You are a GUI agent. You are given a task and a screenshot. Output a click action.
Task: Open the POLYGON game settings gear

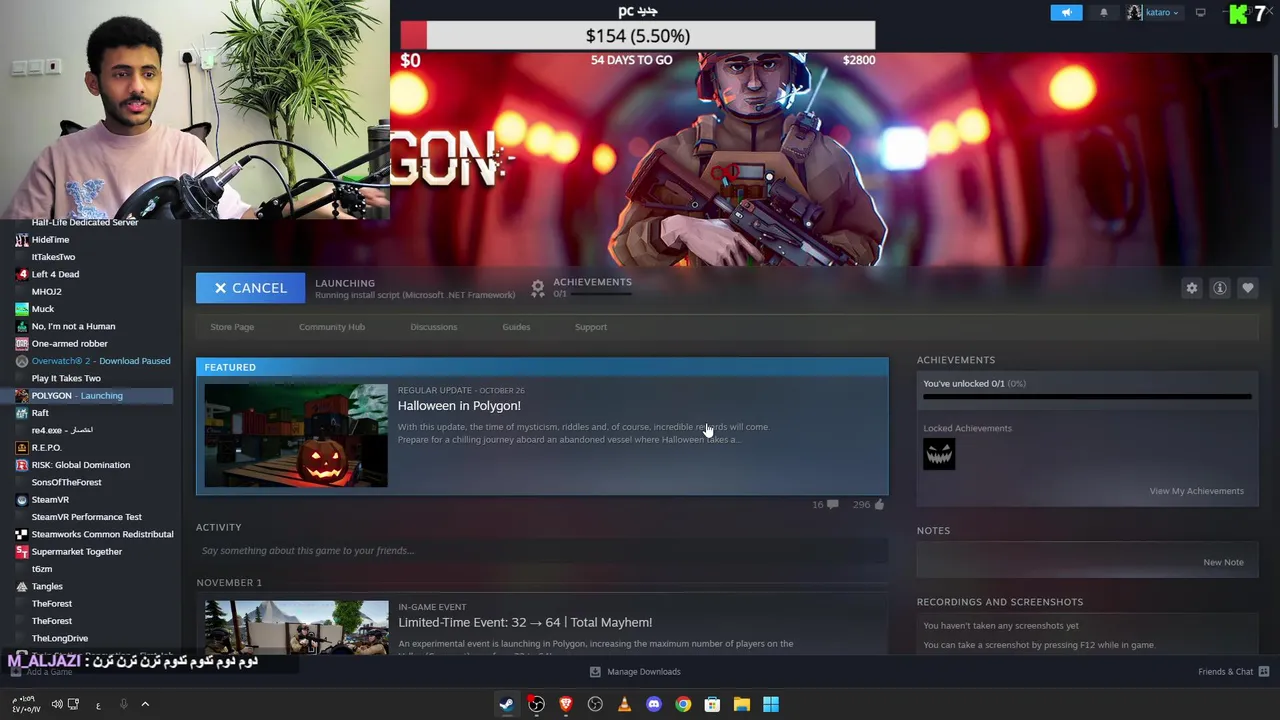click(x=1192, y=288)
